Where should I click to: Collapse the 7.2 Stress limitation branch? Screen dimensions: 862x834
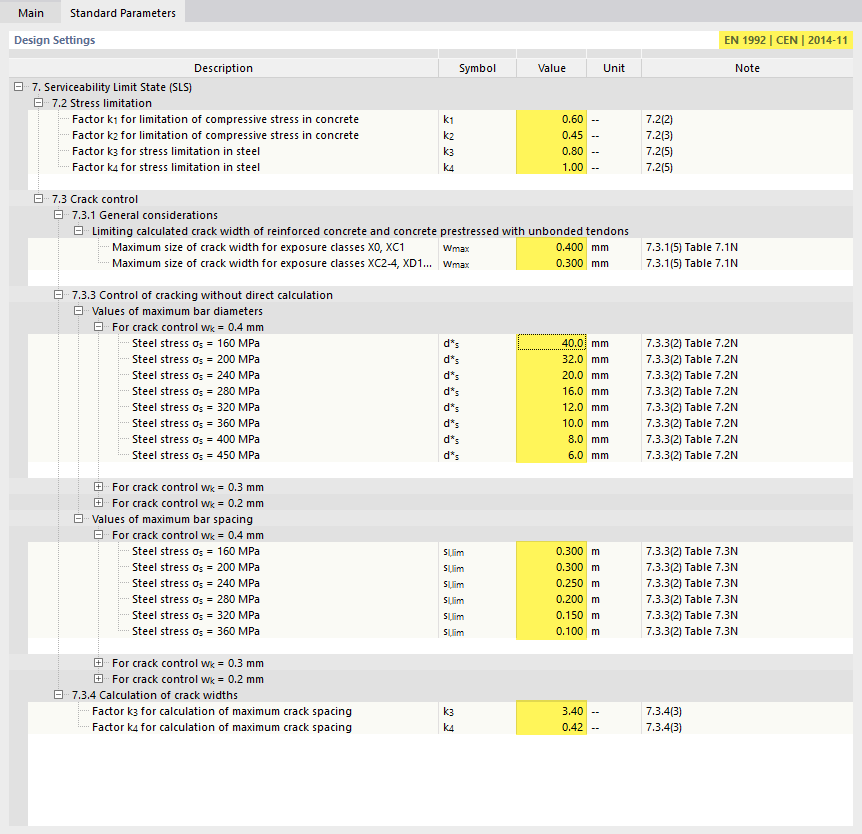(38, 103)
